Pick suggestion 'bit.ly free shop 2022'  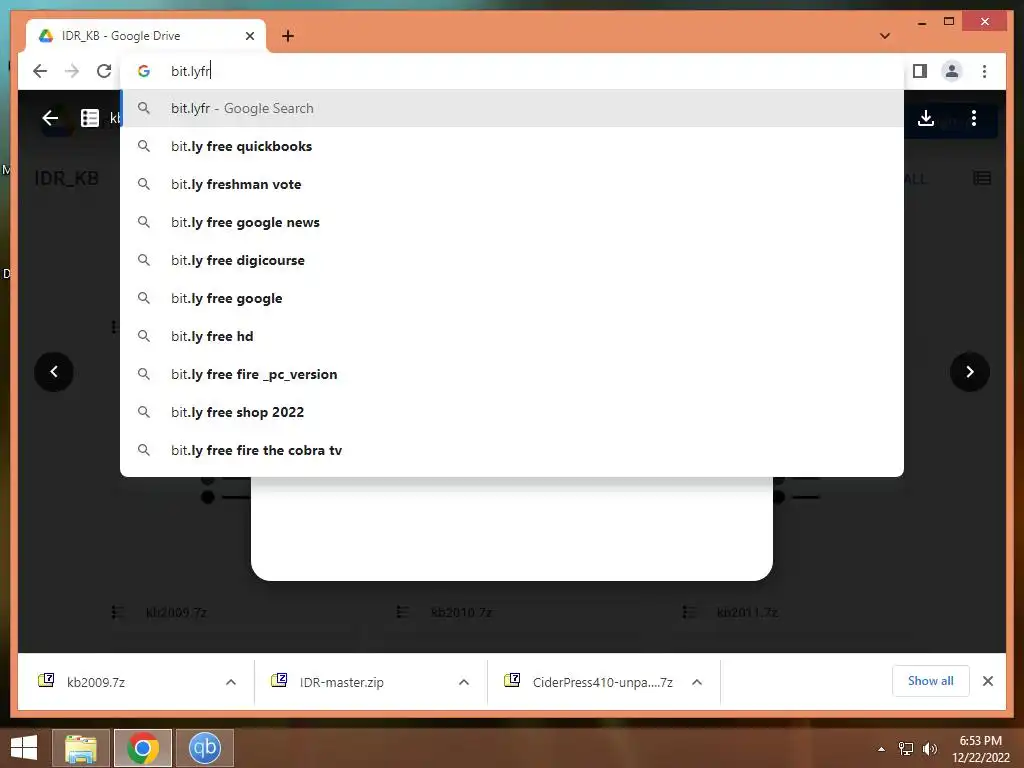(512, 412)
